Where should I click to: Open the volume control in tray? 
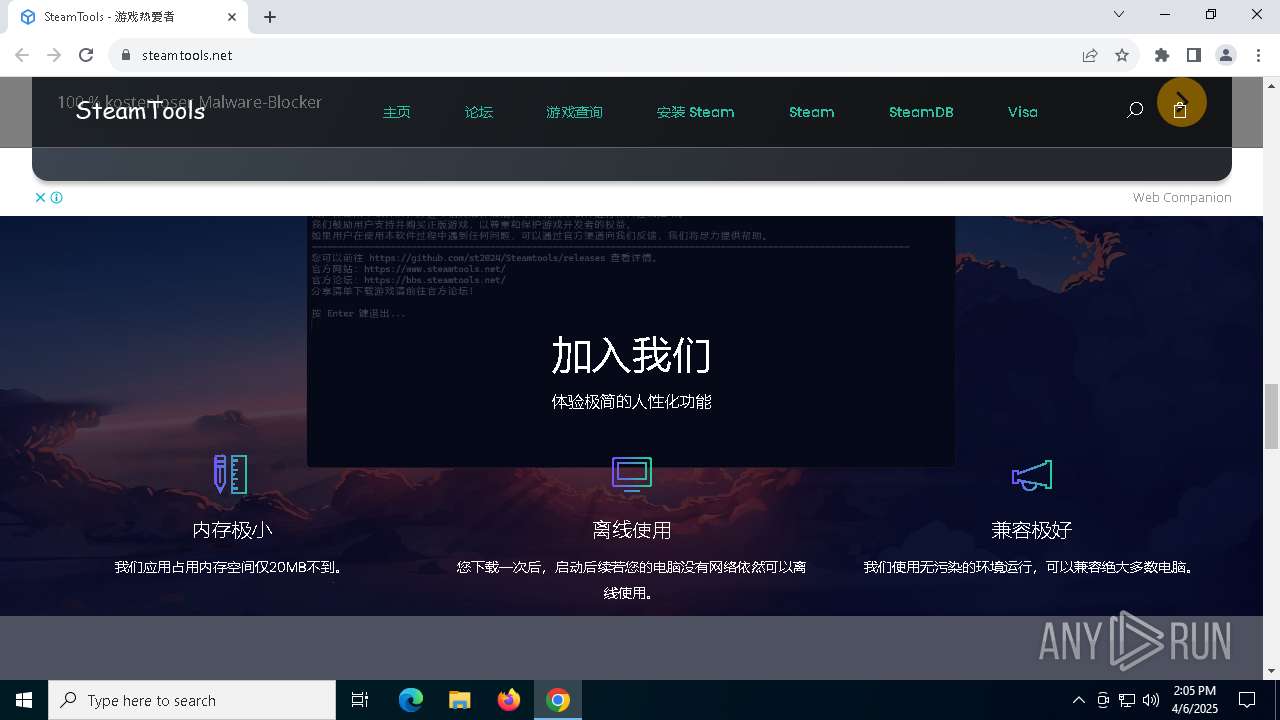pyautogui.click(x=1151, y=700)
